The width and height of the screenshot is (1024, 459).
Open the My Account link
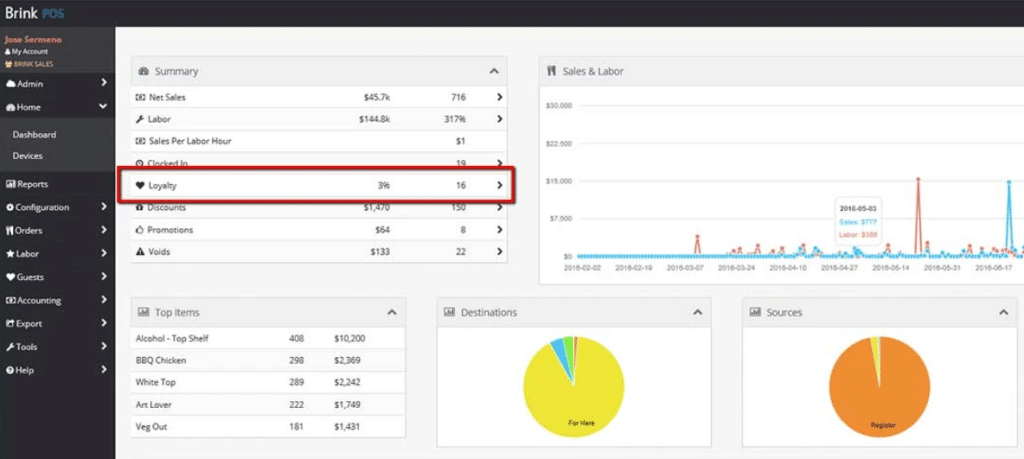coord(30,51)
